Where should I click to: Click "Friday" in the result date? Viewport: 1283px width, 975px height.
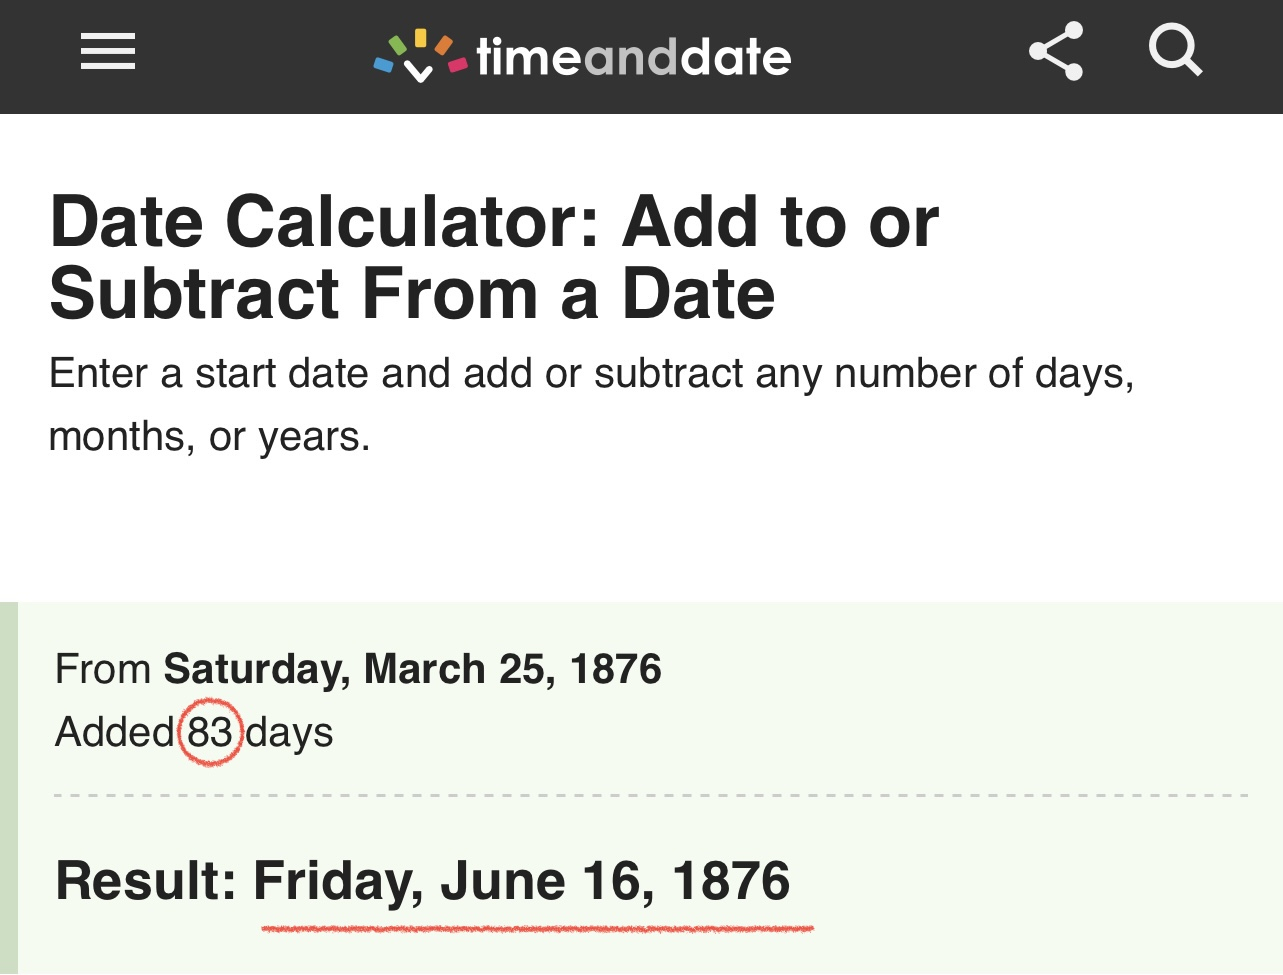pos(332,881)
